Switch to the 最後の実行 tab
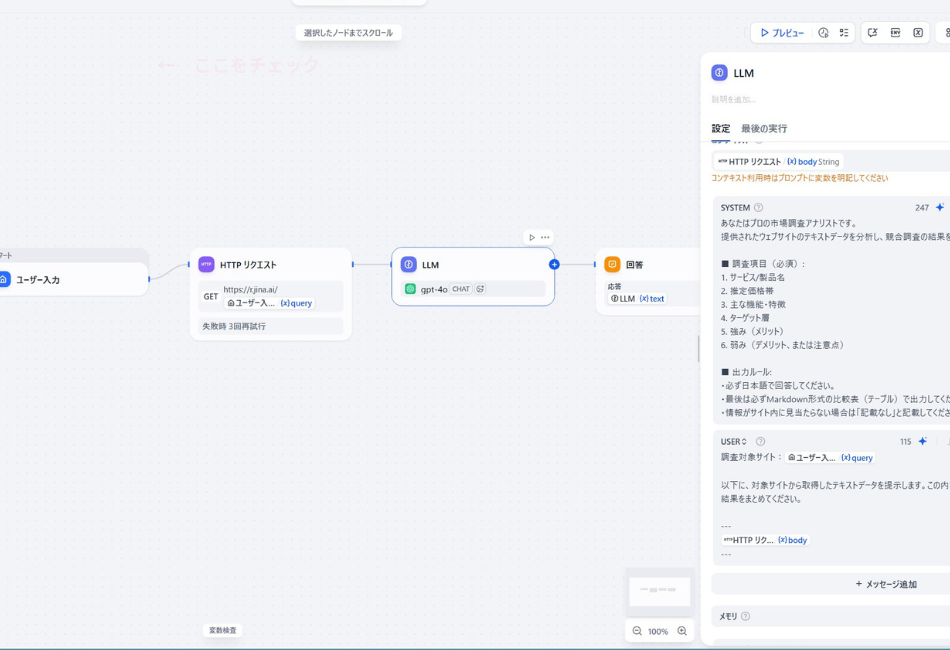 [x=762, y=128]
